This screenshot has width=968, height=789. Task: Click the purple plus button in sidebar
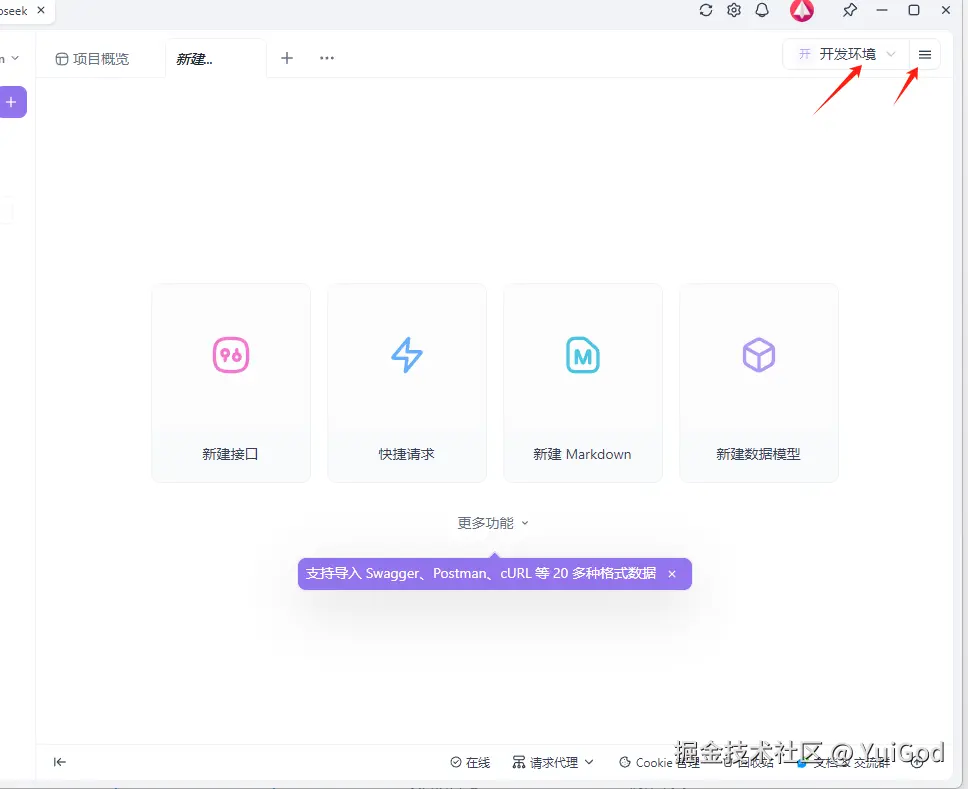12,102
